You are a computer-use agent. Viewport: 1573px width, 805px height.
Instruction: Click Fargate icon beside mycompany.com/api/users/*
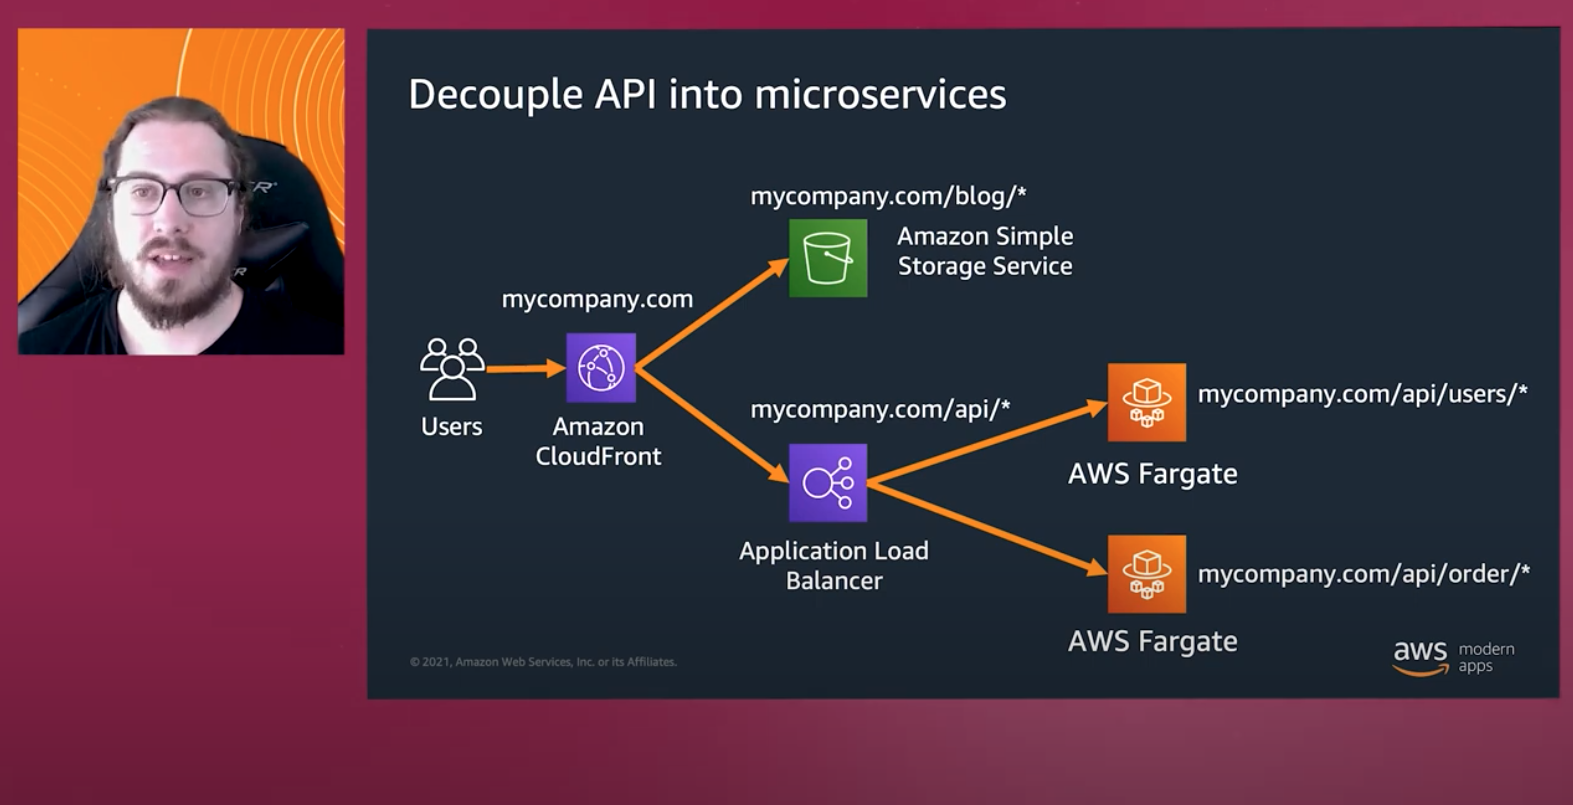(x=1147, y=402)
